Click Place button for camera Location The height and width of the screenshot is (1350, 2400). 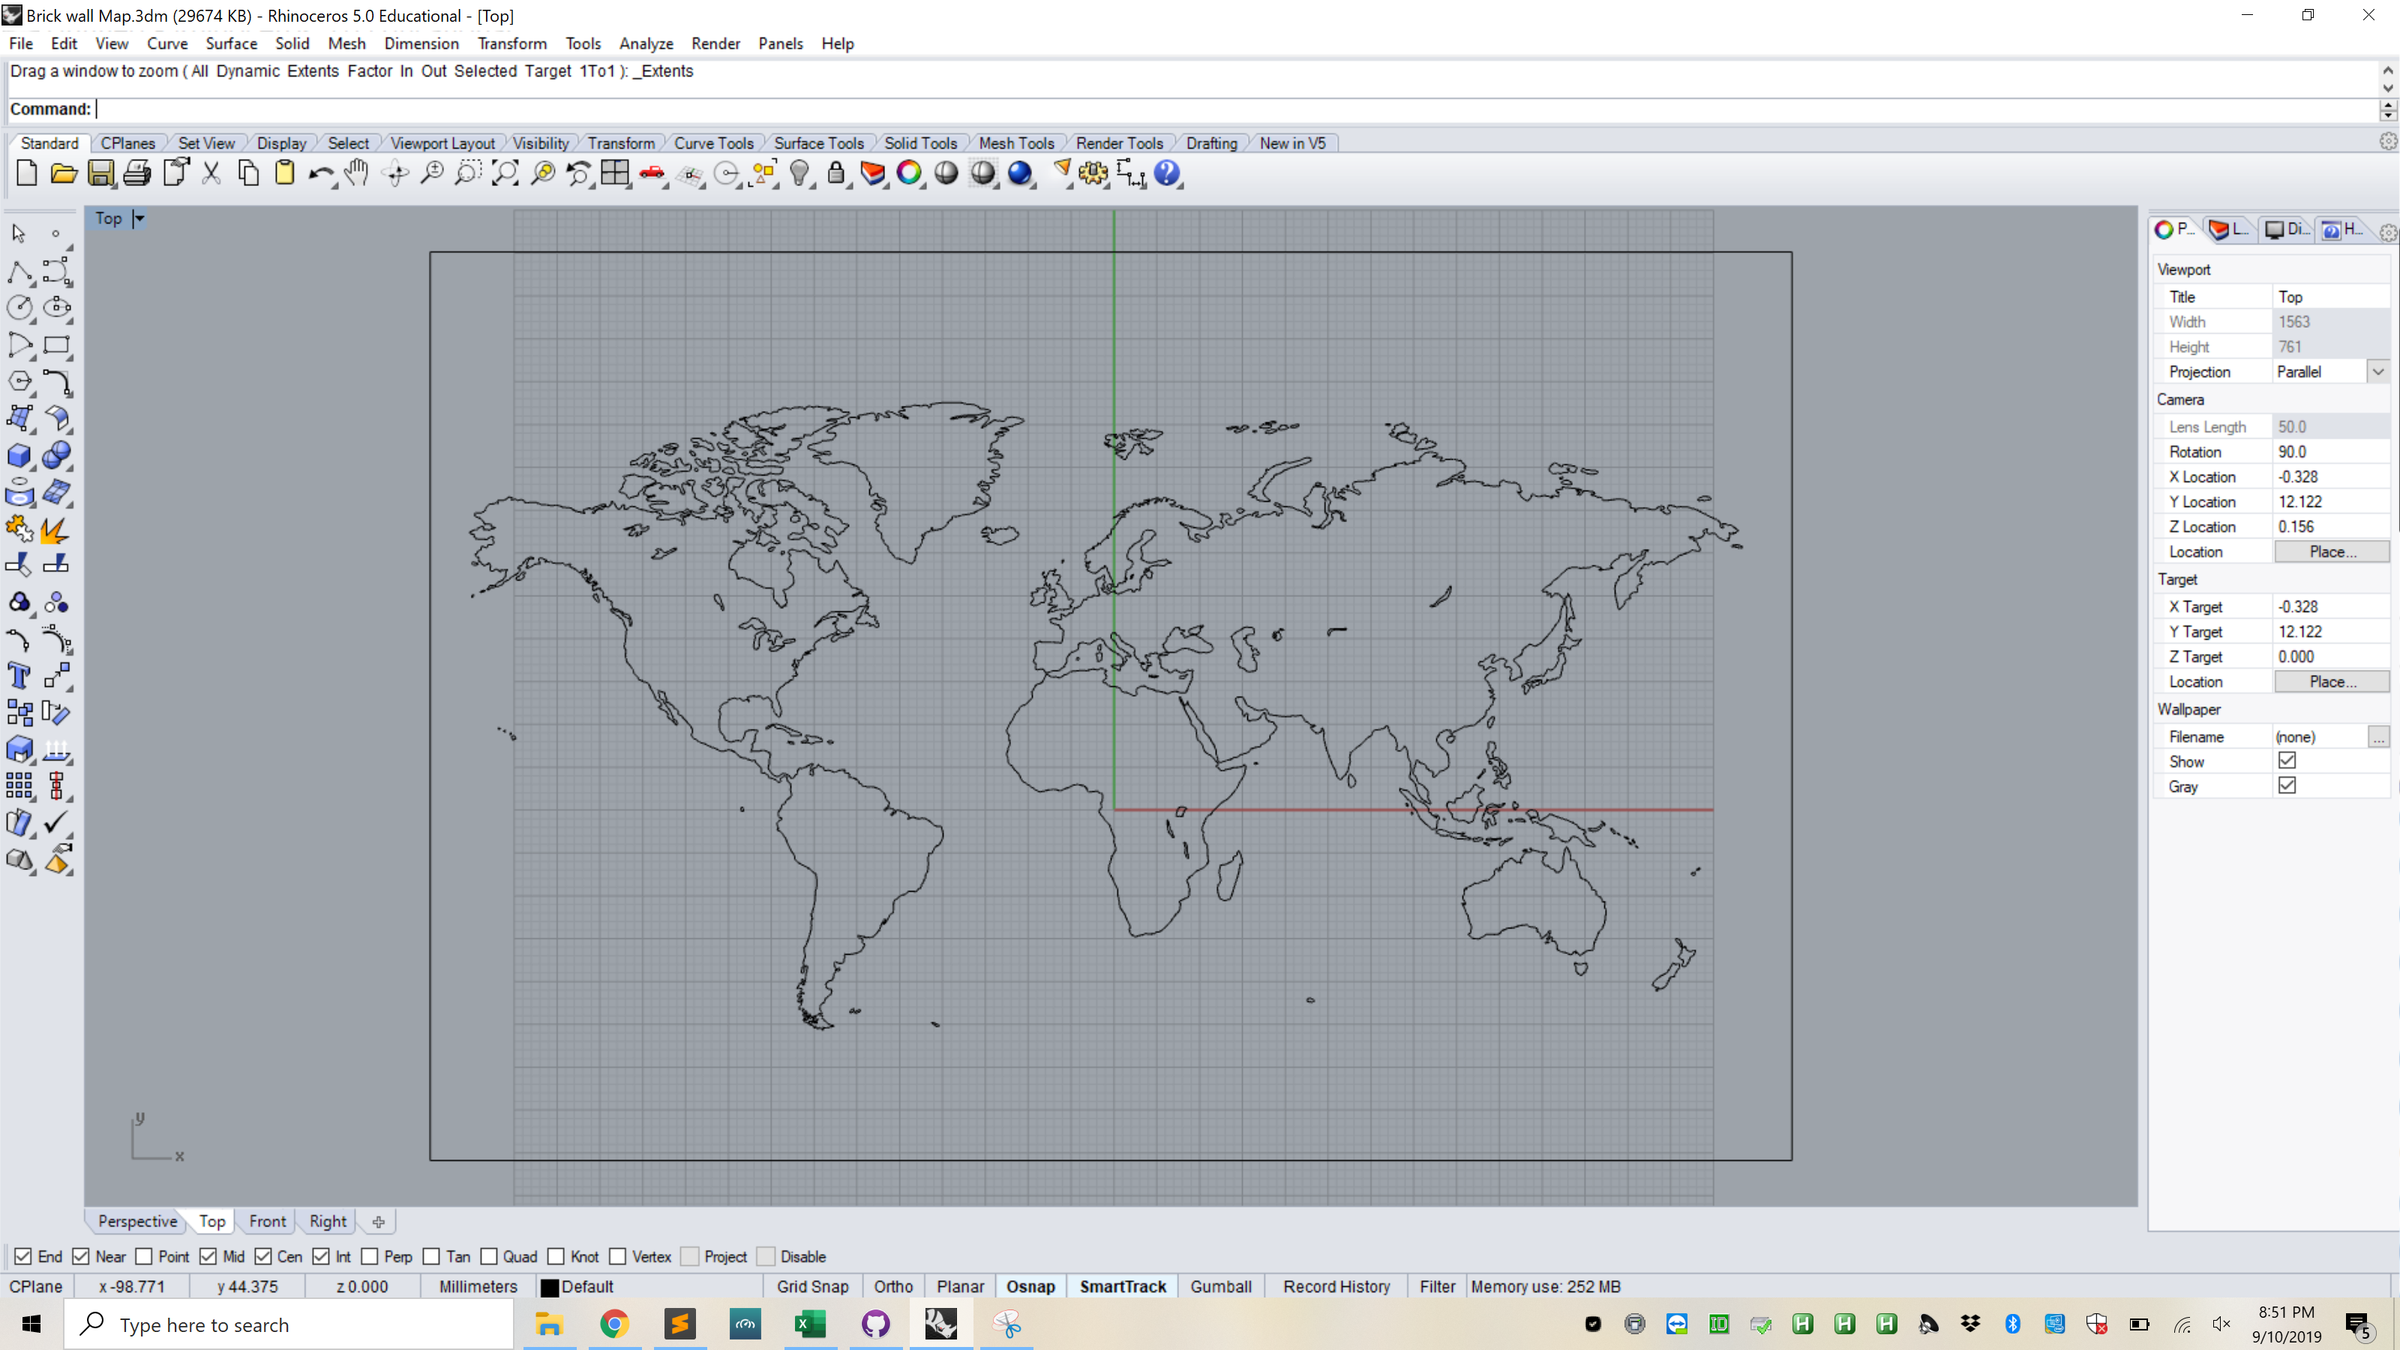2331,551
